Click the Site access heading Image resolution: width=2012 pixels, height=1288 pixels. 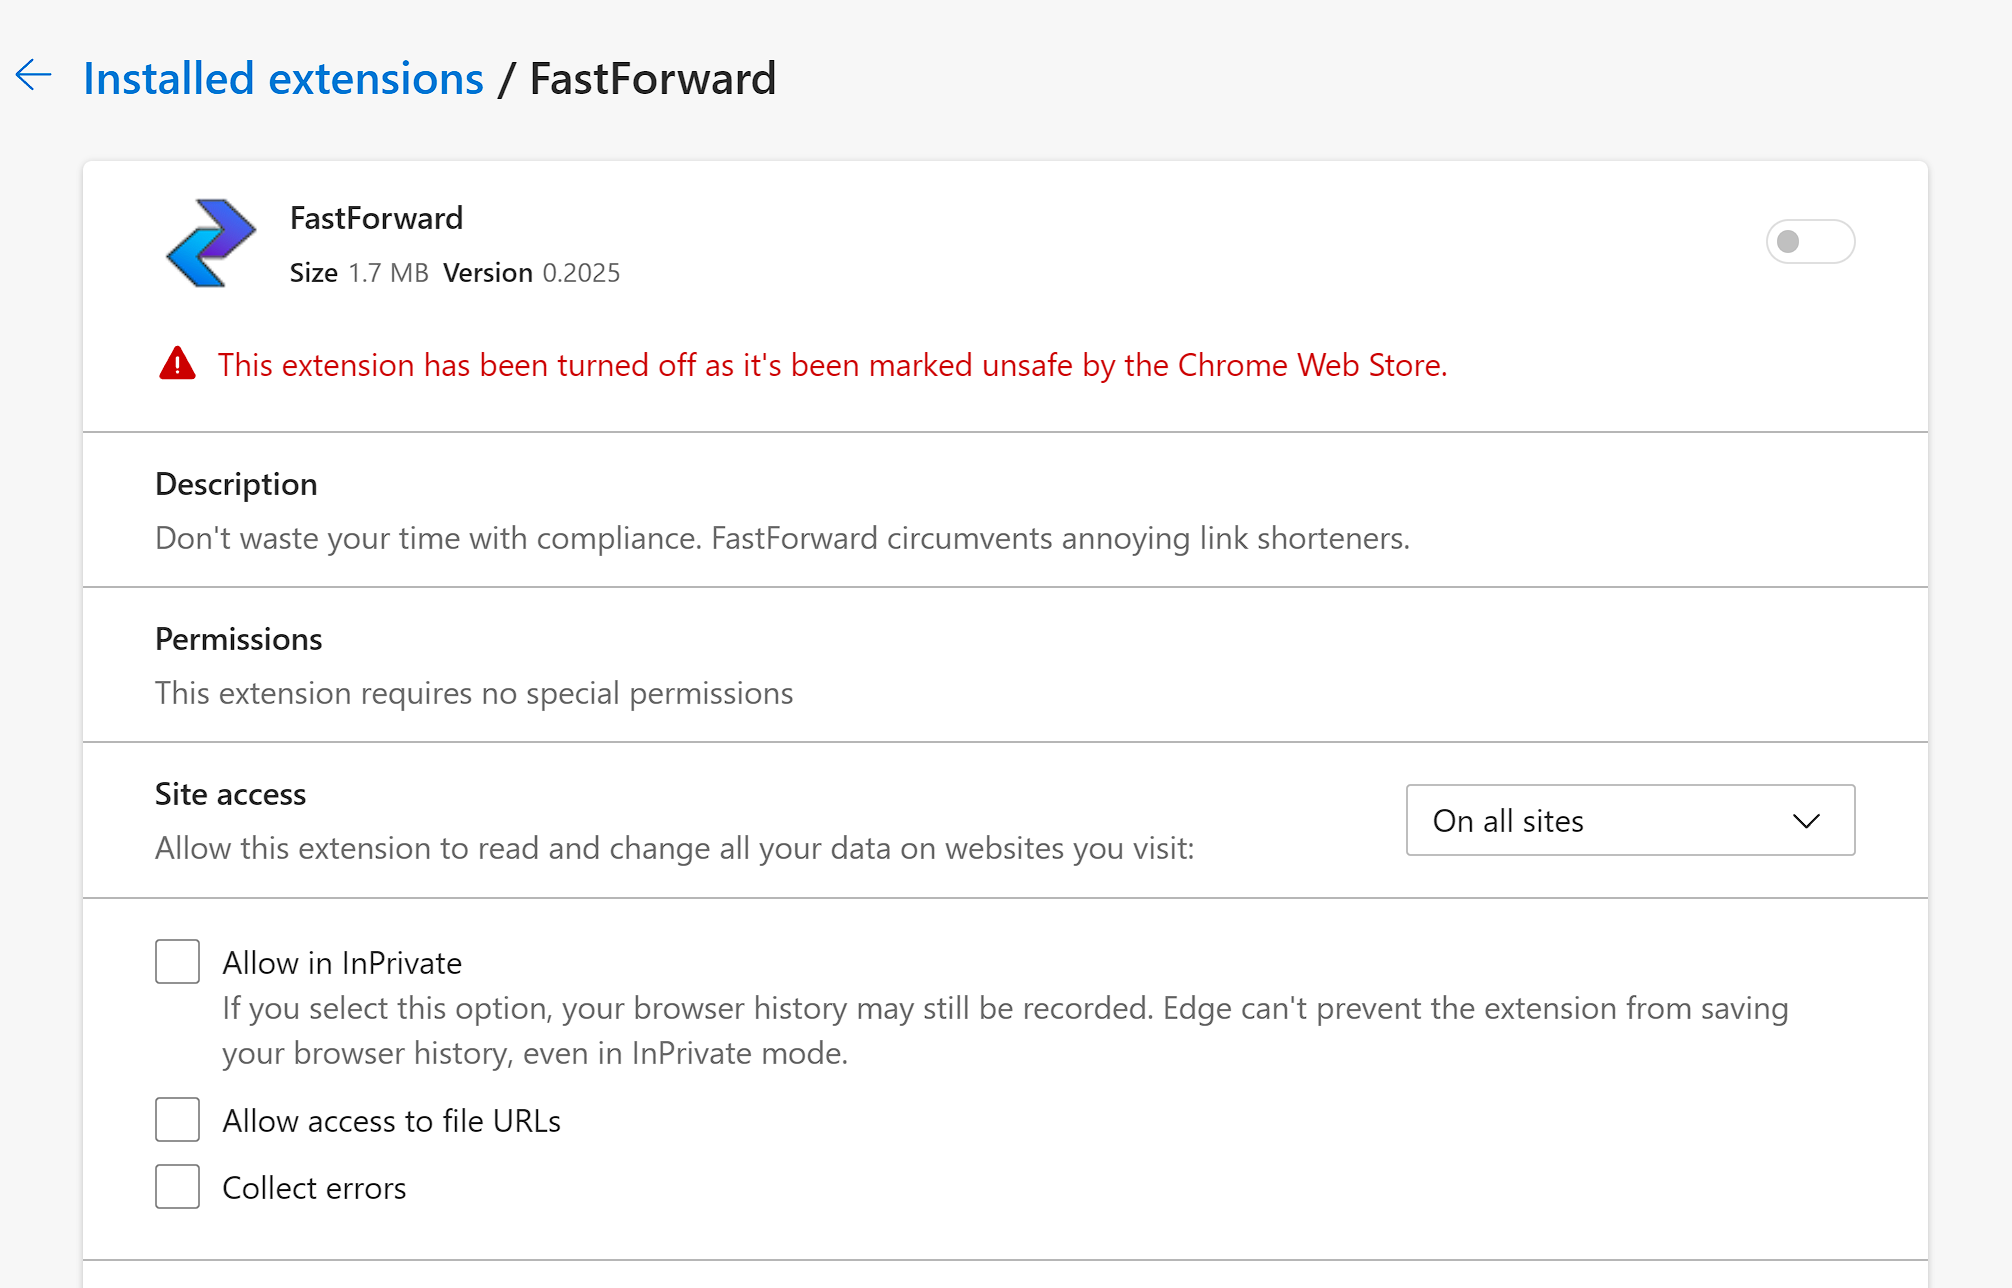point(230,794)
